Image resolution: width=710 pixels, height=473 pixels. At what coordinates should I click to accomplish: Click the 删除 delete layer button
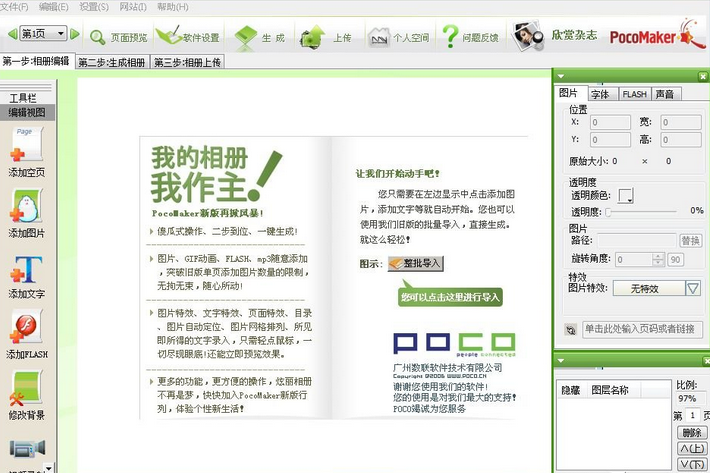click(692, 433)
